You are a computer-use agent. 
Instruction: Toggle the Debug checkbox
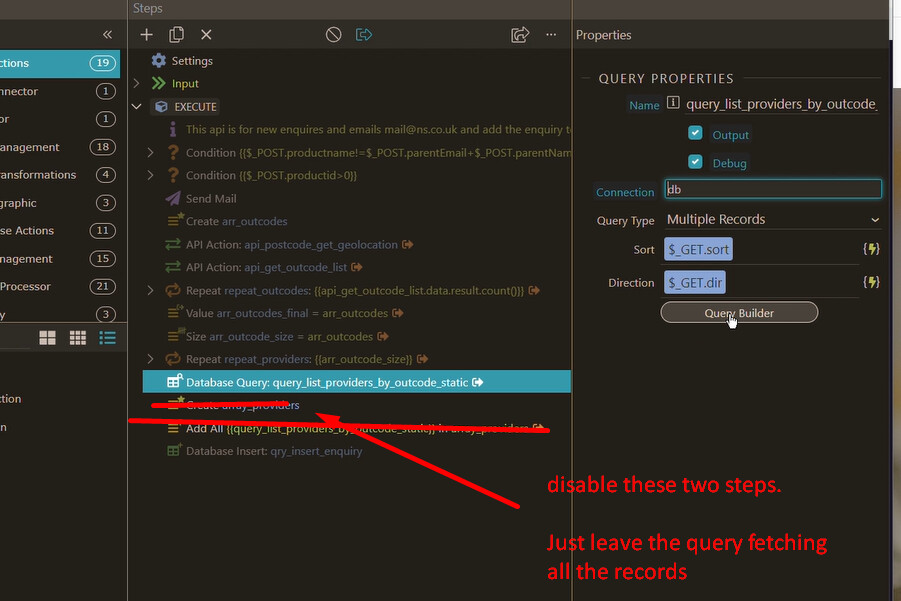695,161
